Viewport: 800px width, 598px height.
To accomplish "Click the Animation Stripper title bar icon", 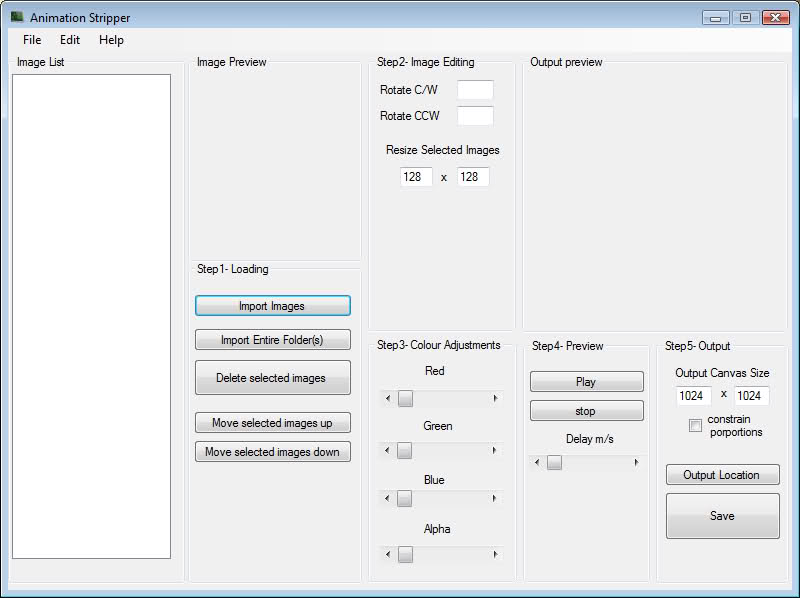I will point(17,17).
